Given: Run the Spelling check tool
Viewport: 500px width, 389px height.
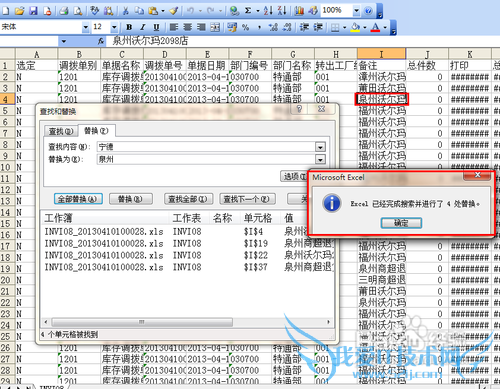Looking at the screenshot, I should (95, 11).
